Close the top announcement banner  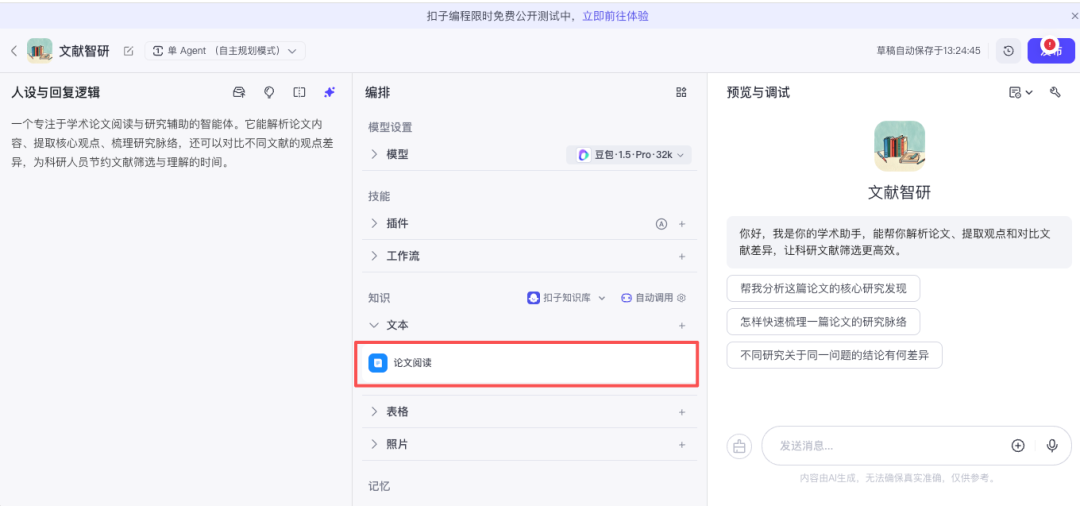(1073, 14)
